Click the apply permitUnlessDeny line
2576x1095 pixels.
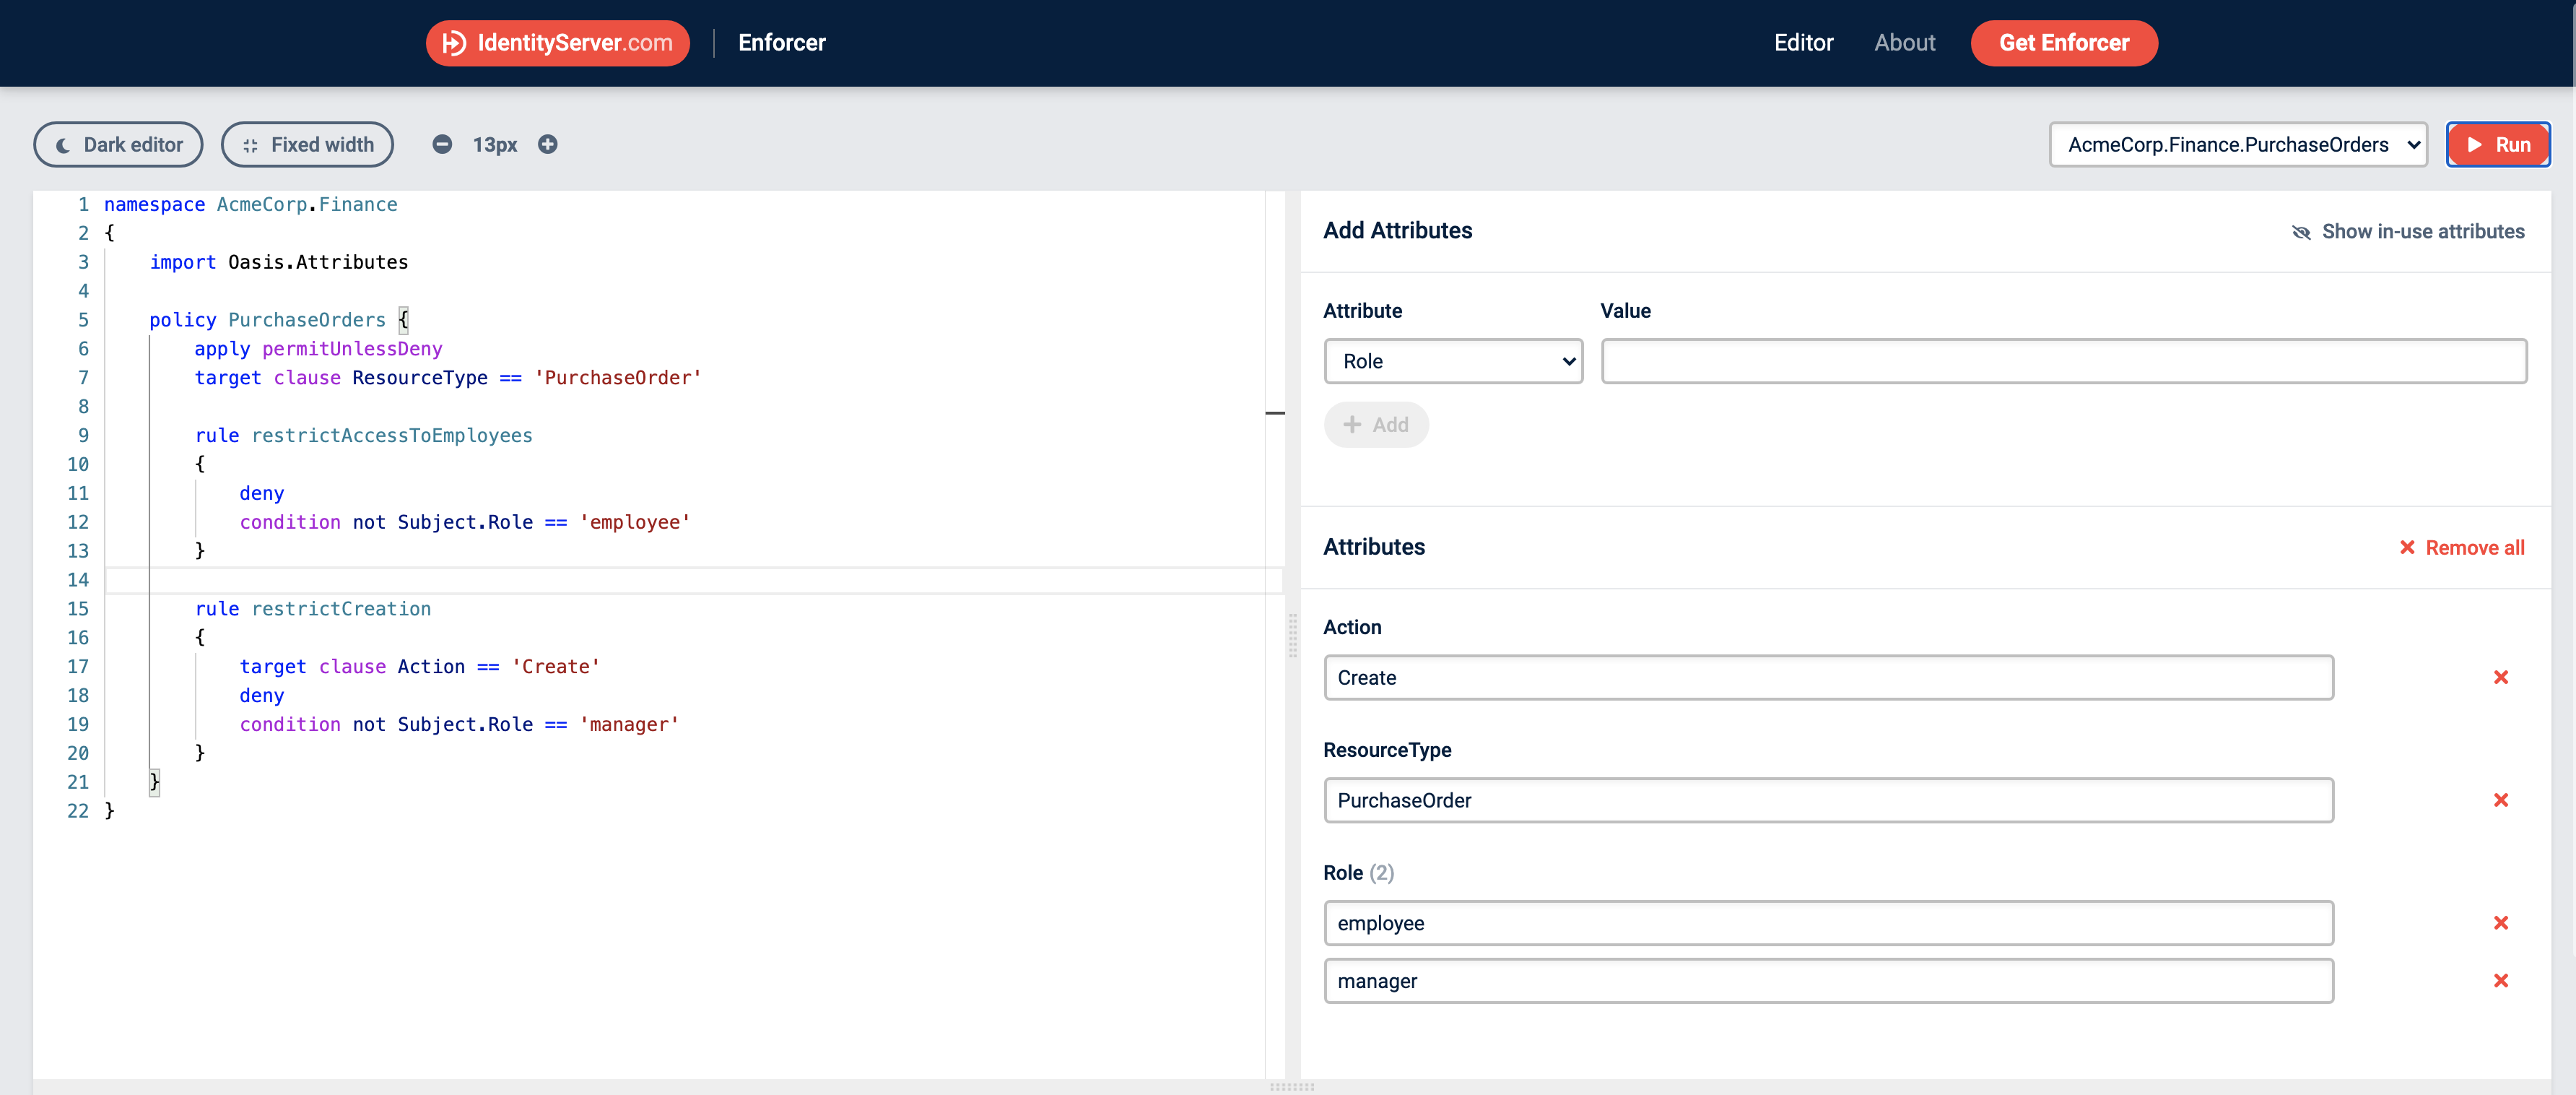(x=318, y=349)
